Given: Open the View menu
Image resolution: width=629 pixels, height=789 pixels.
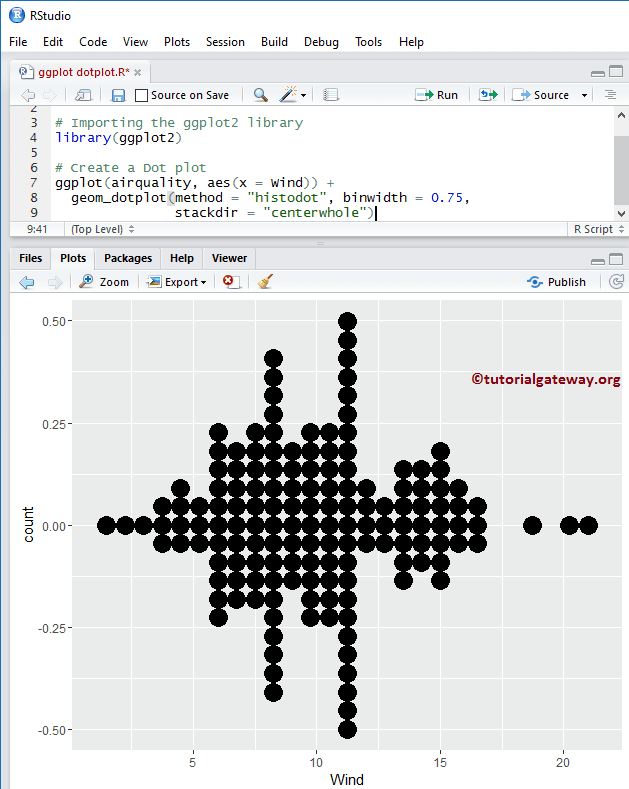Looking at the screenshot, I should tap(135, 42).
